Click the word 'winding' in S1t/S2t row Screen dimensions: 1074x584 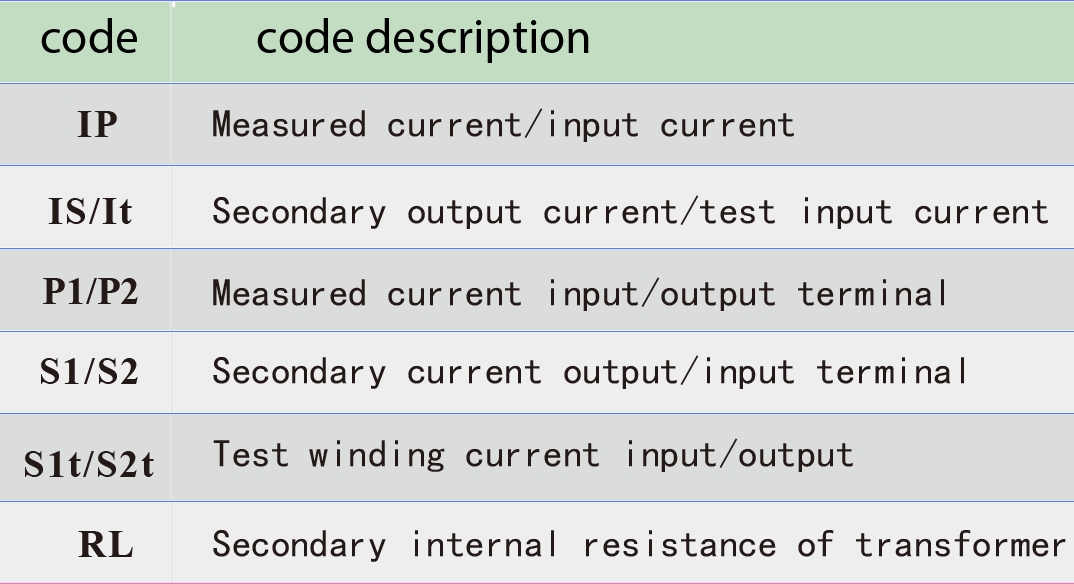click(x=376, y=455)
